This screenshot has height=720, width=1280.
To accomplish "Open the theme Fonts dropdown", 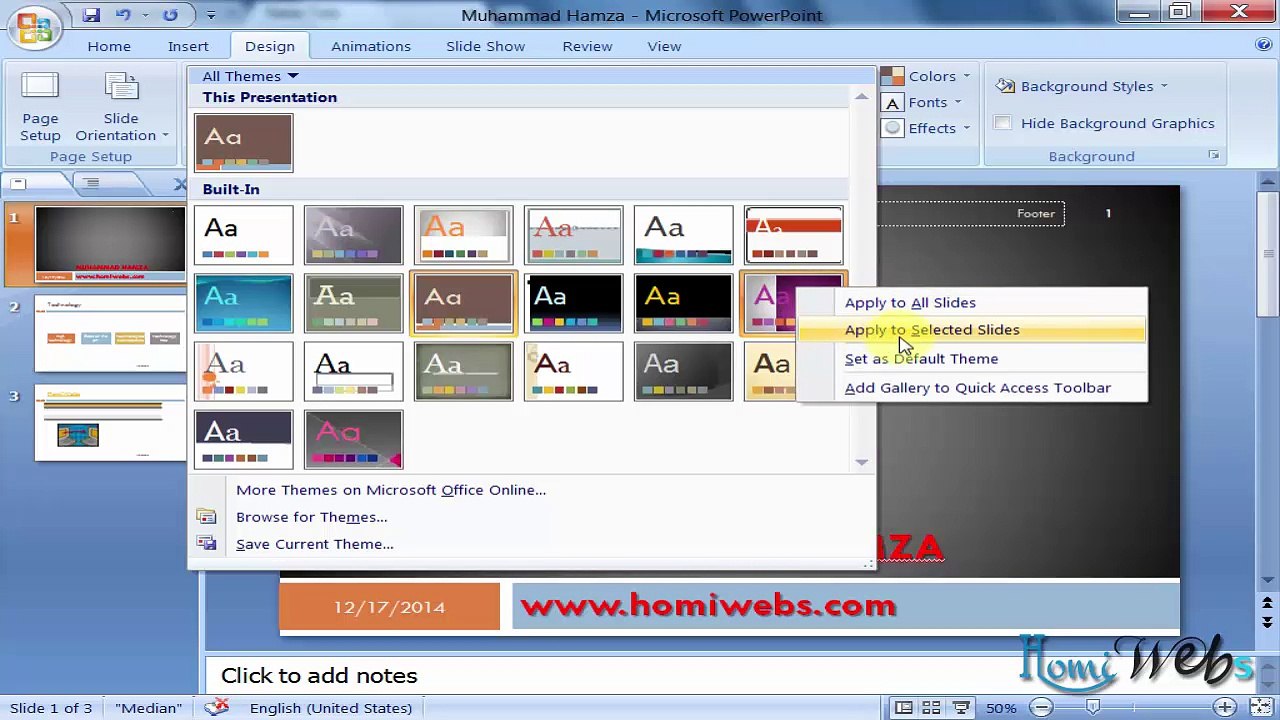I will [x=923, y=102].
